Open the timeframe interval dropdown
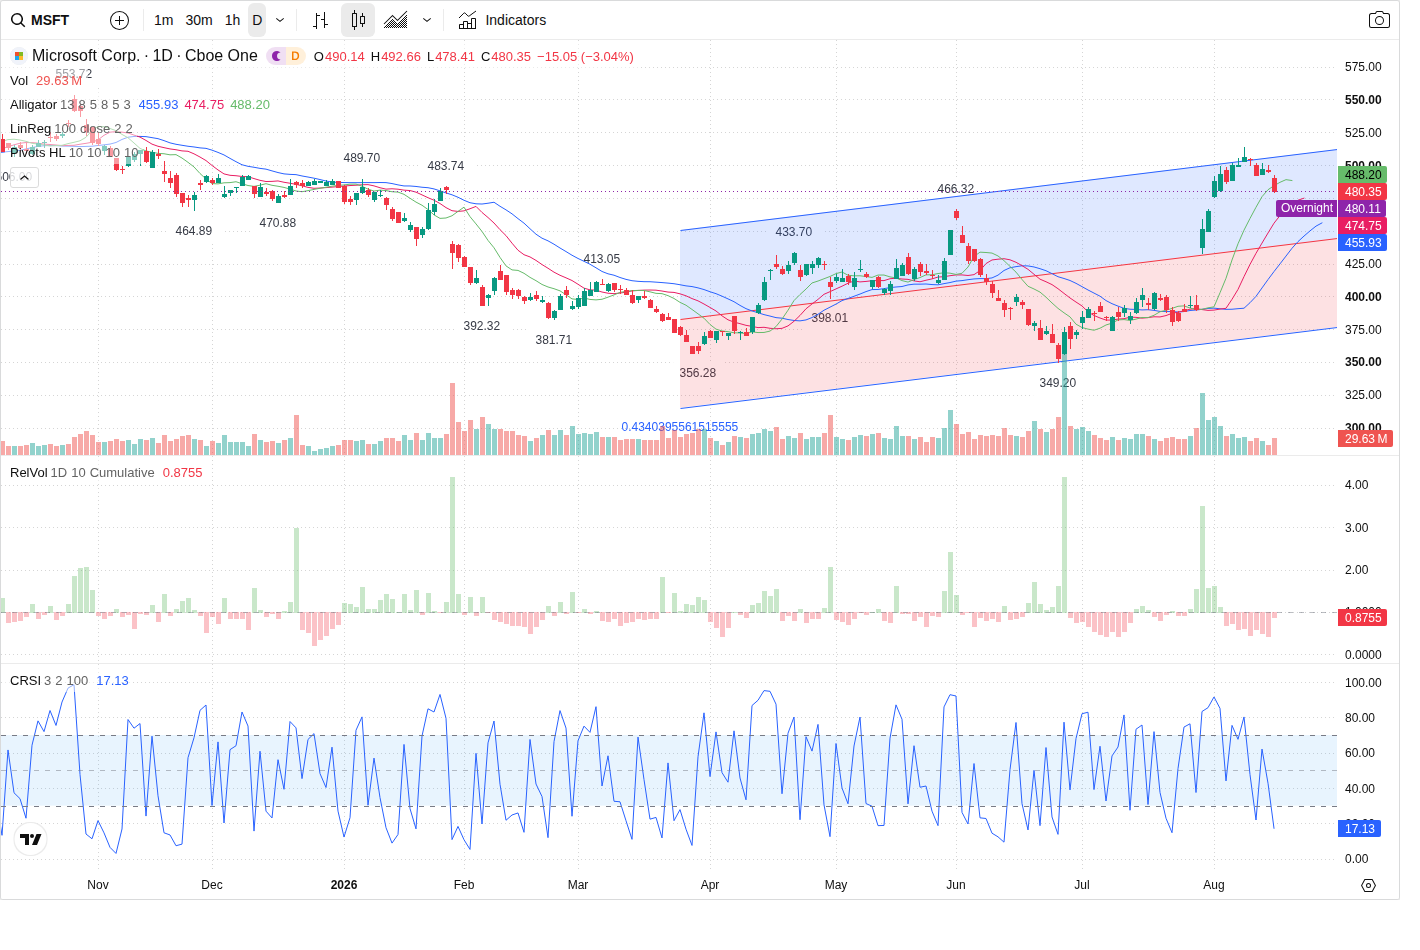Image resolution: width=1420 pixels, height=950 pixels. tap(280, 20)
